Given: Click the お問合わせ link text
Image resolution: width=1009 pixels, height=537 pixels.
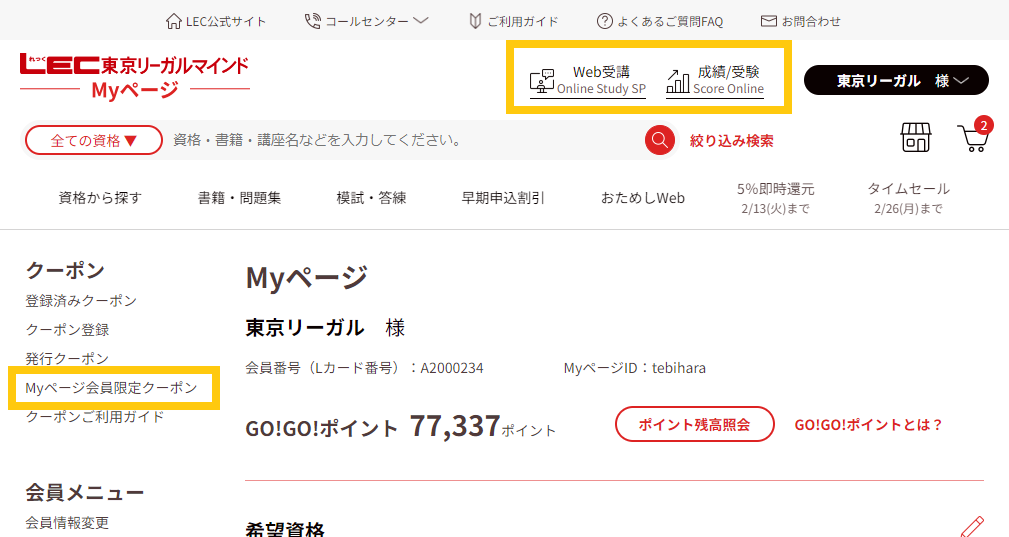Looking at the screenshot, I should [x=811, y=21].
